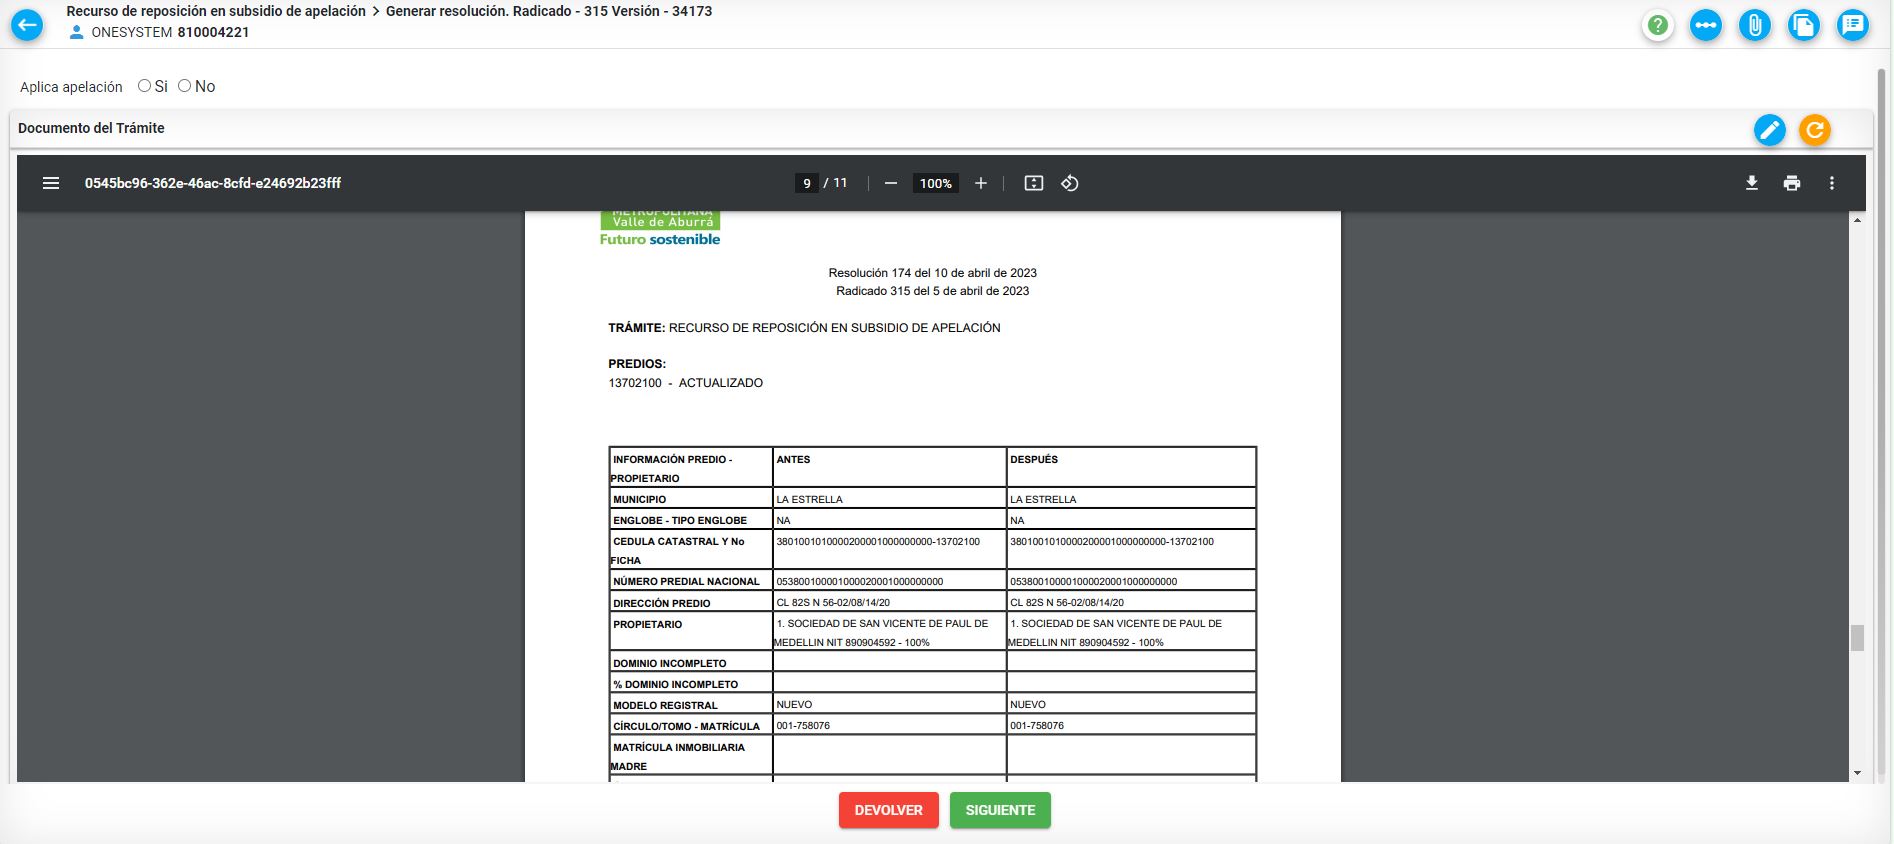
Task: Print the PDF document
Action: pyautogui.click(x=1792, y=183)
